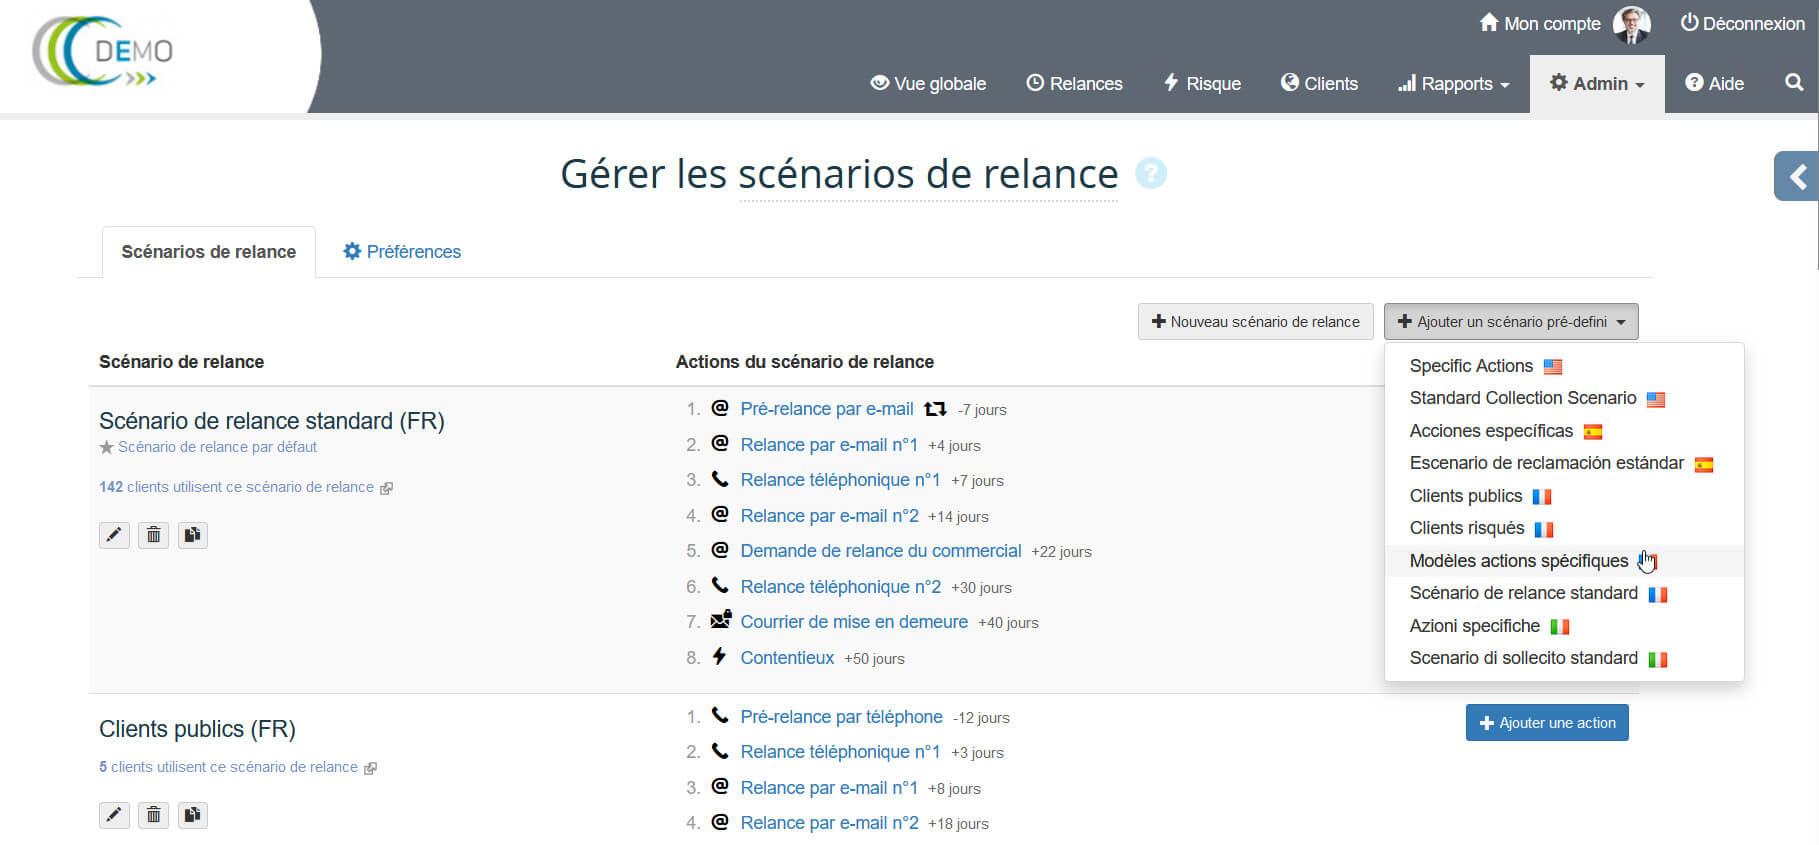Click the trash icon for Clients publics
Viewport: 1819px width, 845px height.
click(153, 815)
